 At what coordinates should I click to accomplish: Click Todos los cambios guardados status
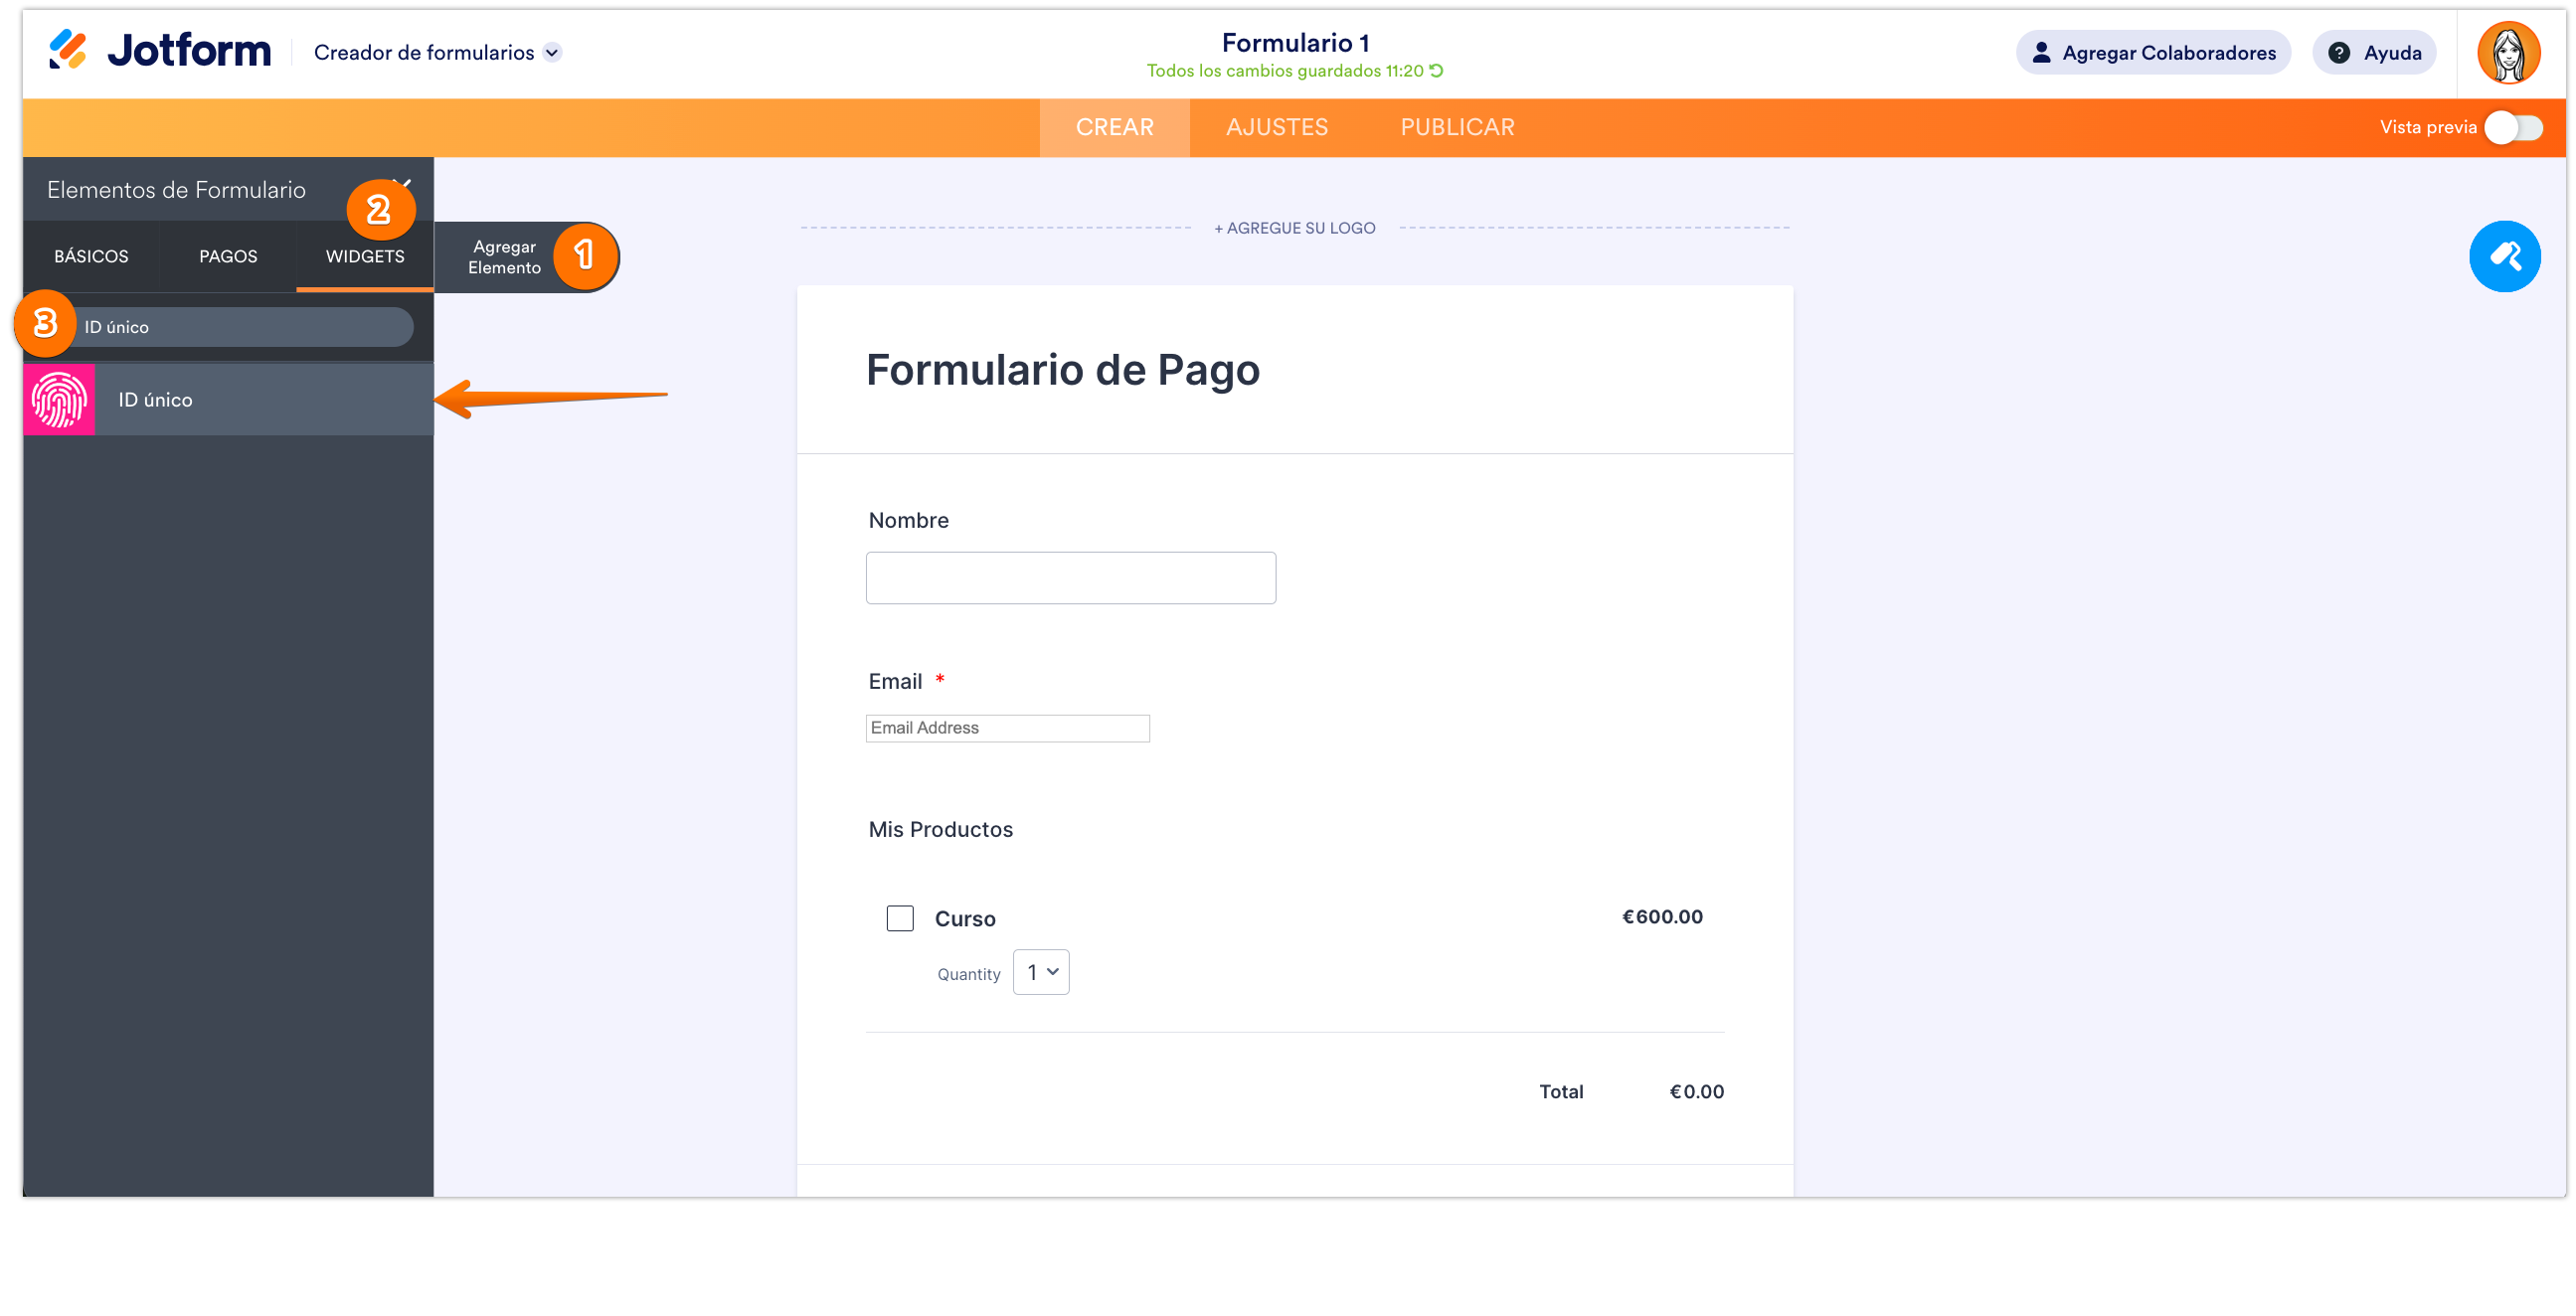pos(1283,70)
